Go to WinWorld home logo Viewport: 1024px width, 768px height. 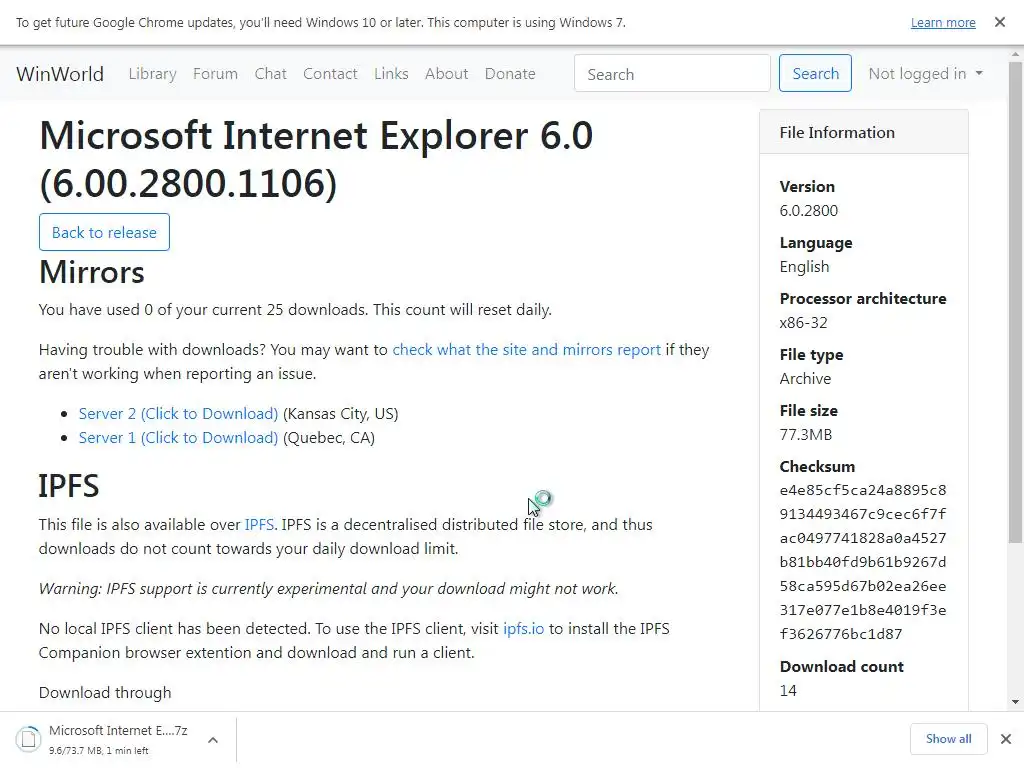[x=60, y=74]
